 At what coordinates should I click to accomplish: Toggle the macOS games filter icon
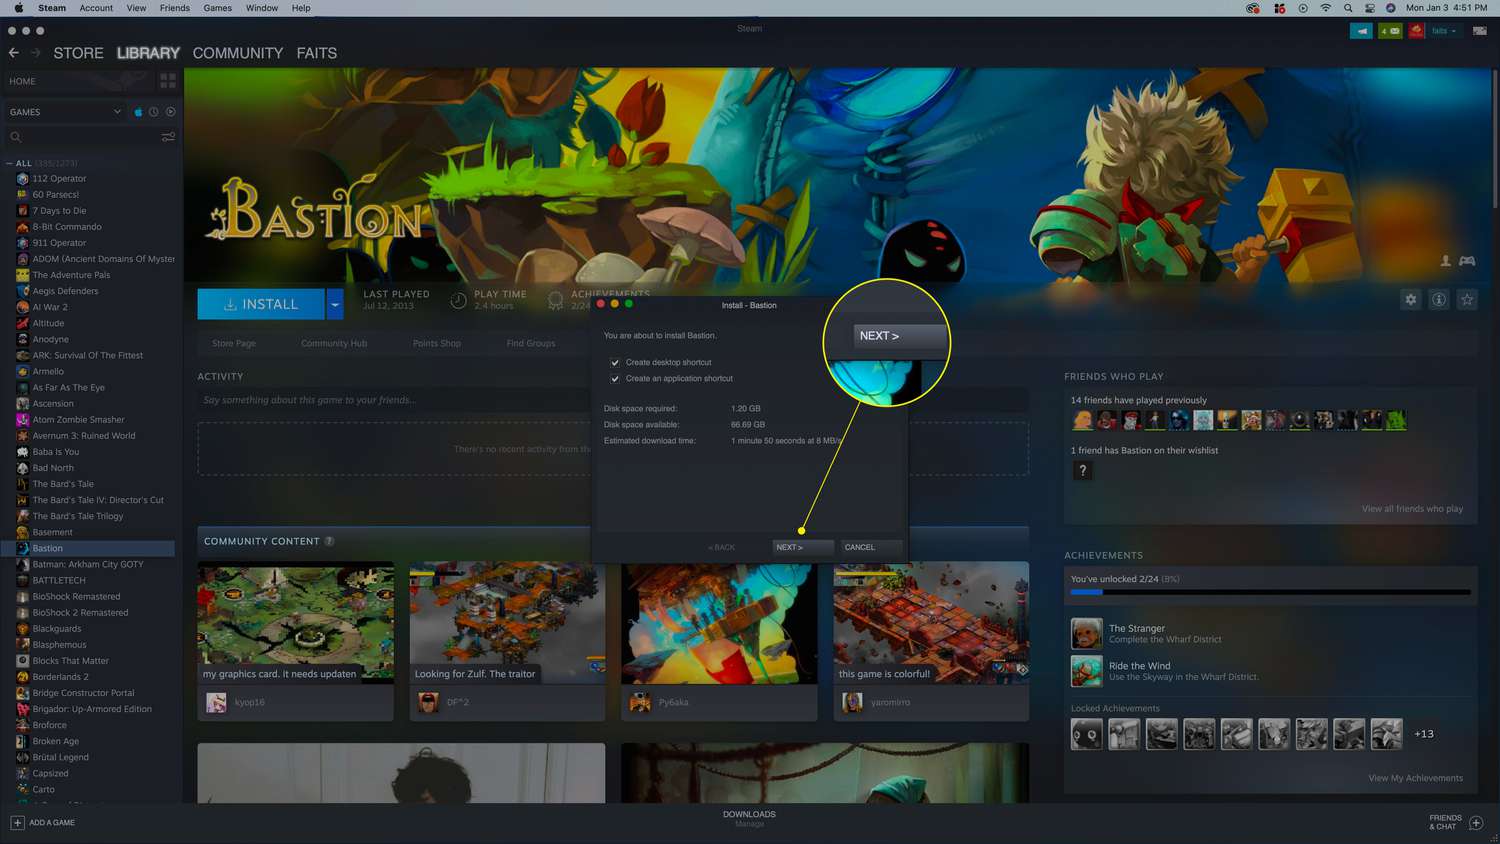[138, 112]
